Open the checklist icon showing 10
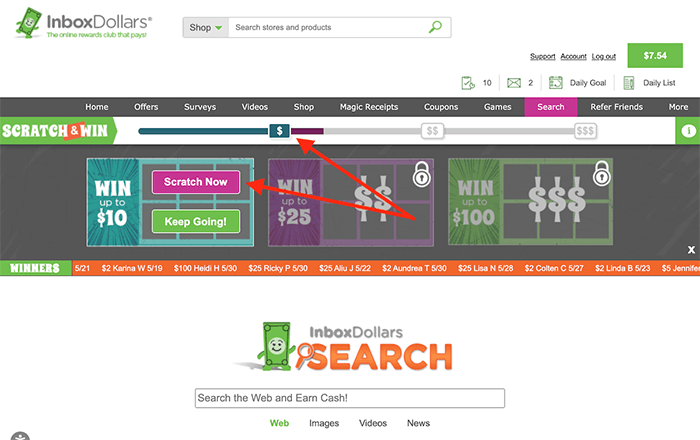Screen dimensions: 700x440 point(467,83)
